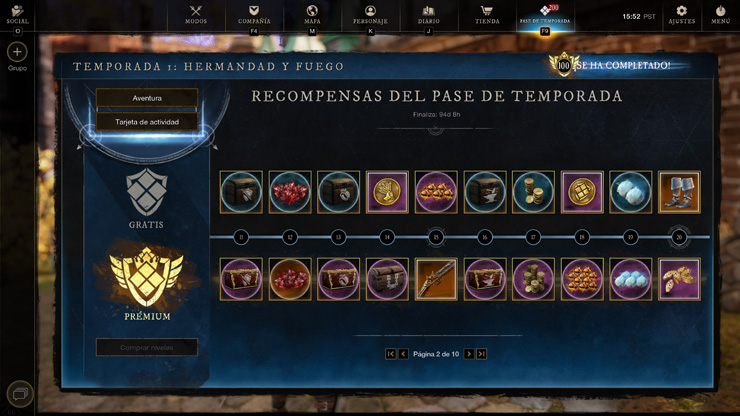Click the Comprar niveles button

pos(147,348)
